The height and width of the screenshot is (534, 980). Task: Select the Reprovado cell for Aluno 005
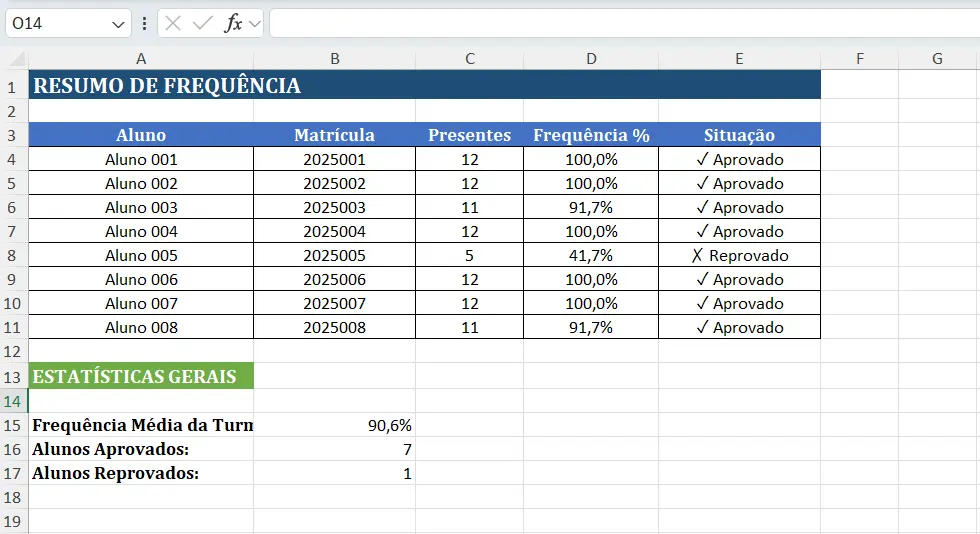pos(739,255)
